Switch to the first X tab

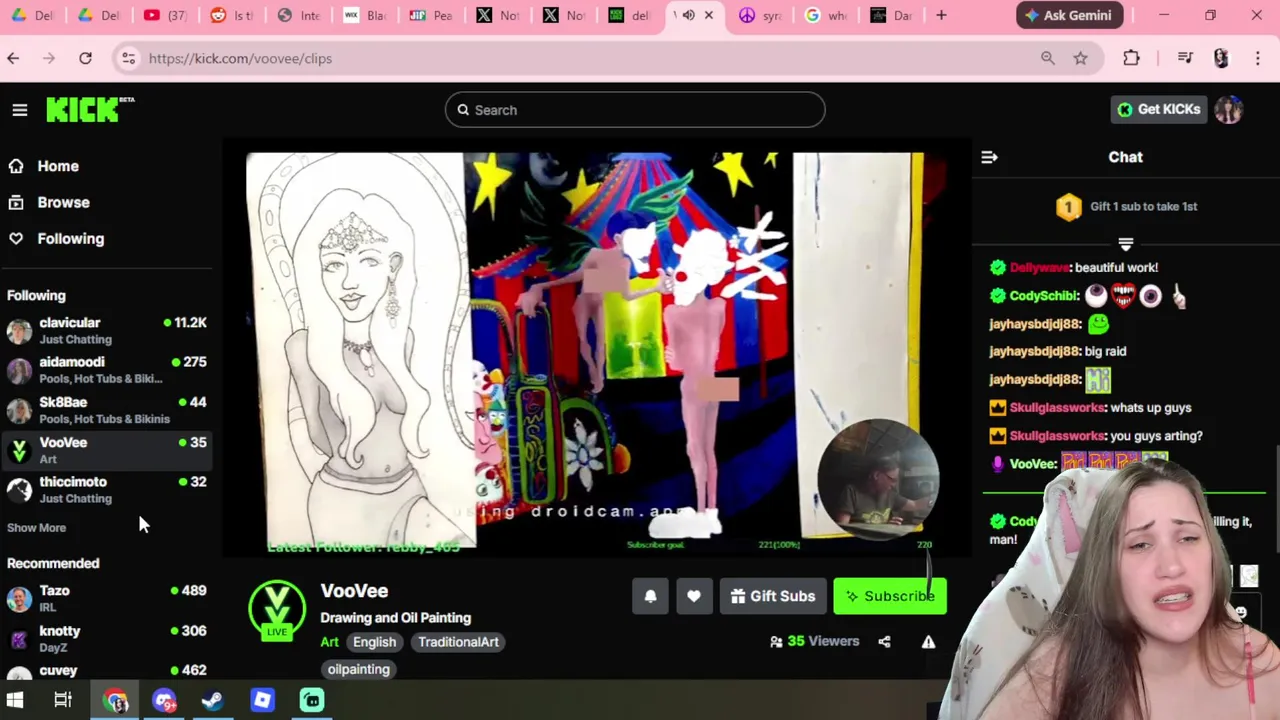click(x=497, y=15)
